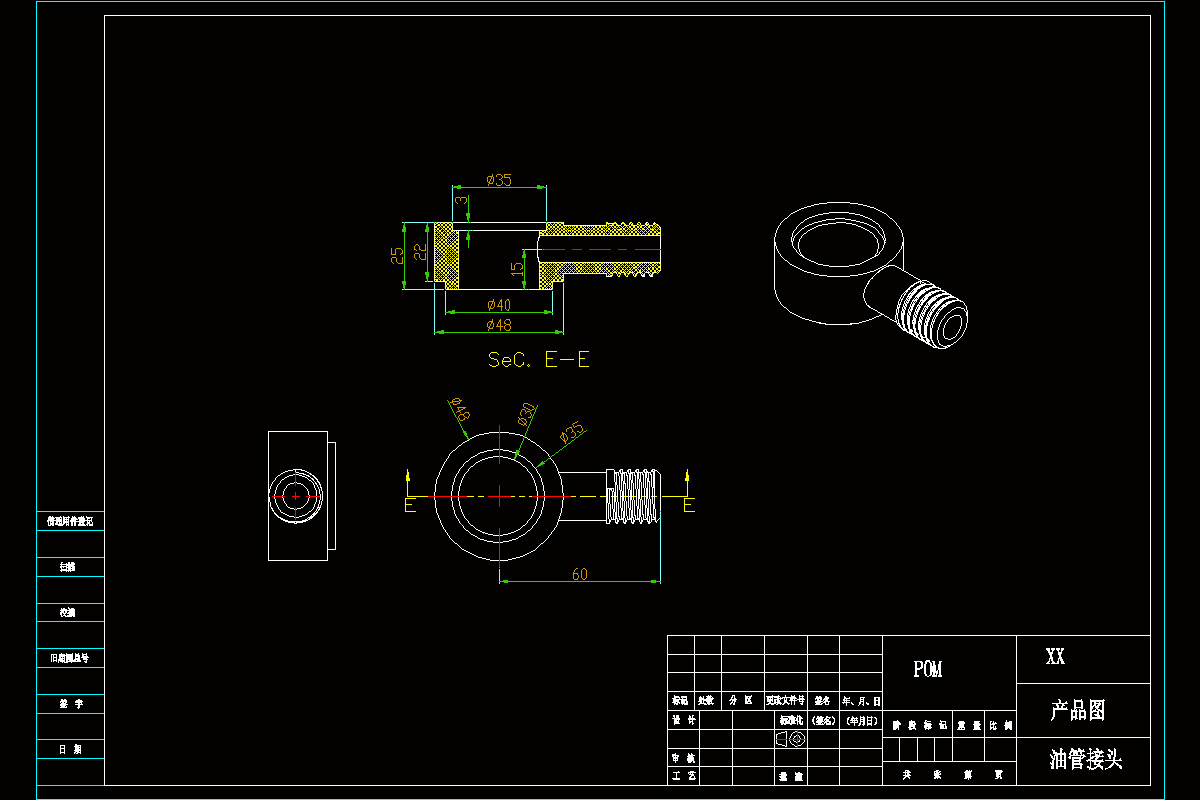1200x800 pixels.
Task: Select the ø40 dimension in section view
Action: 498,304
